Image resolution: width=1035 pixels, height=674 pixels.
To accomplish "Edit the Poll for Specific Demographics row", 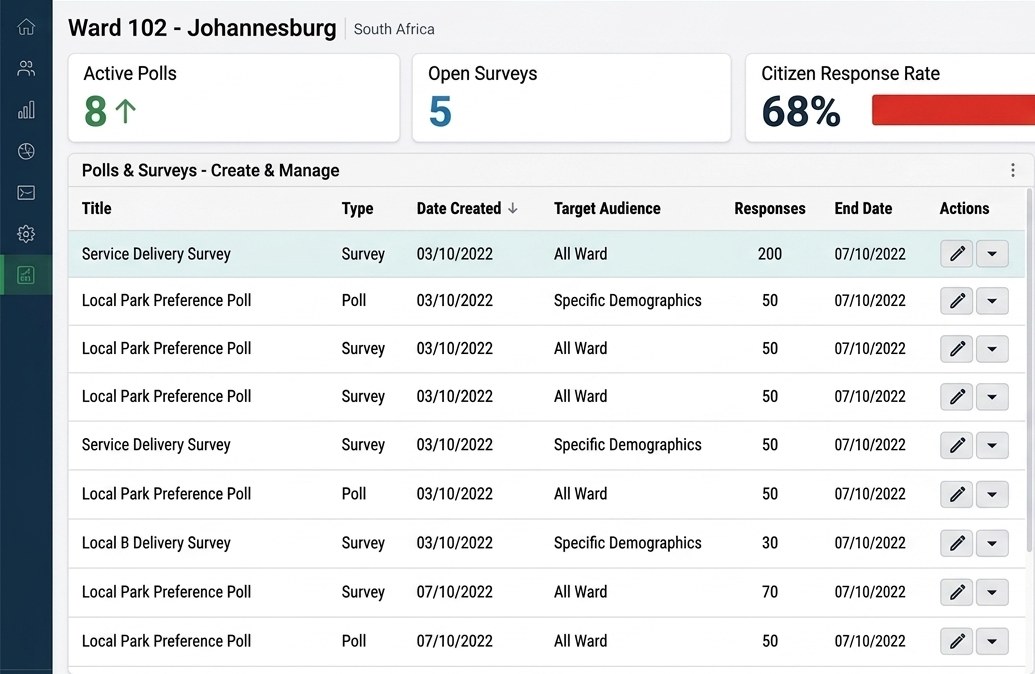I will (x=956, y=301).
